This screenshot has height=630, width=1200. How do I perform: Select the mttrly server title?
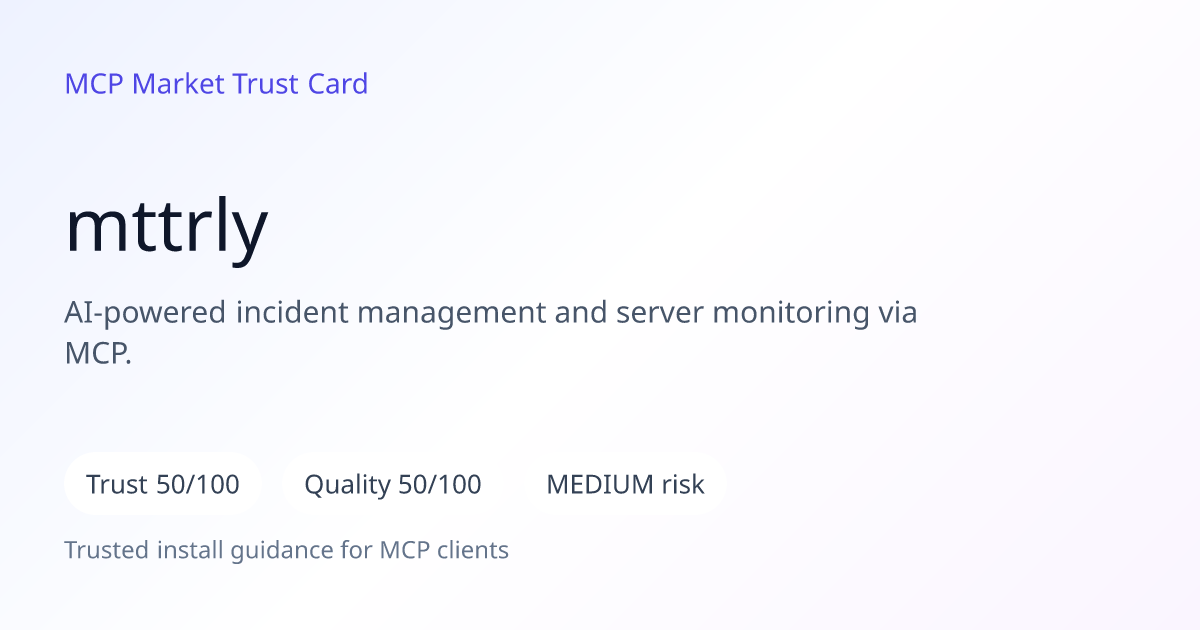(167, 228)
